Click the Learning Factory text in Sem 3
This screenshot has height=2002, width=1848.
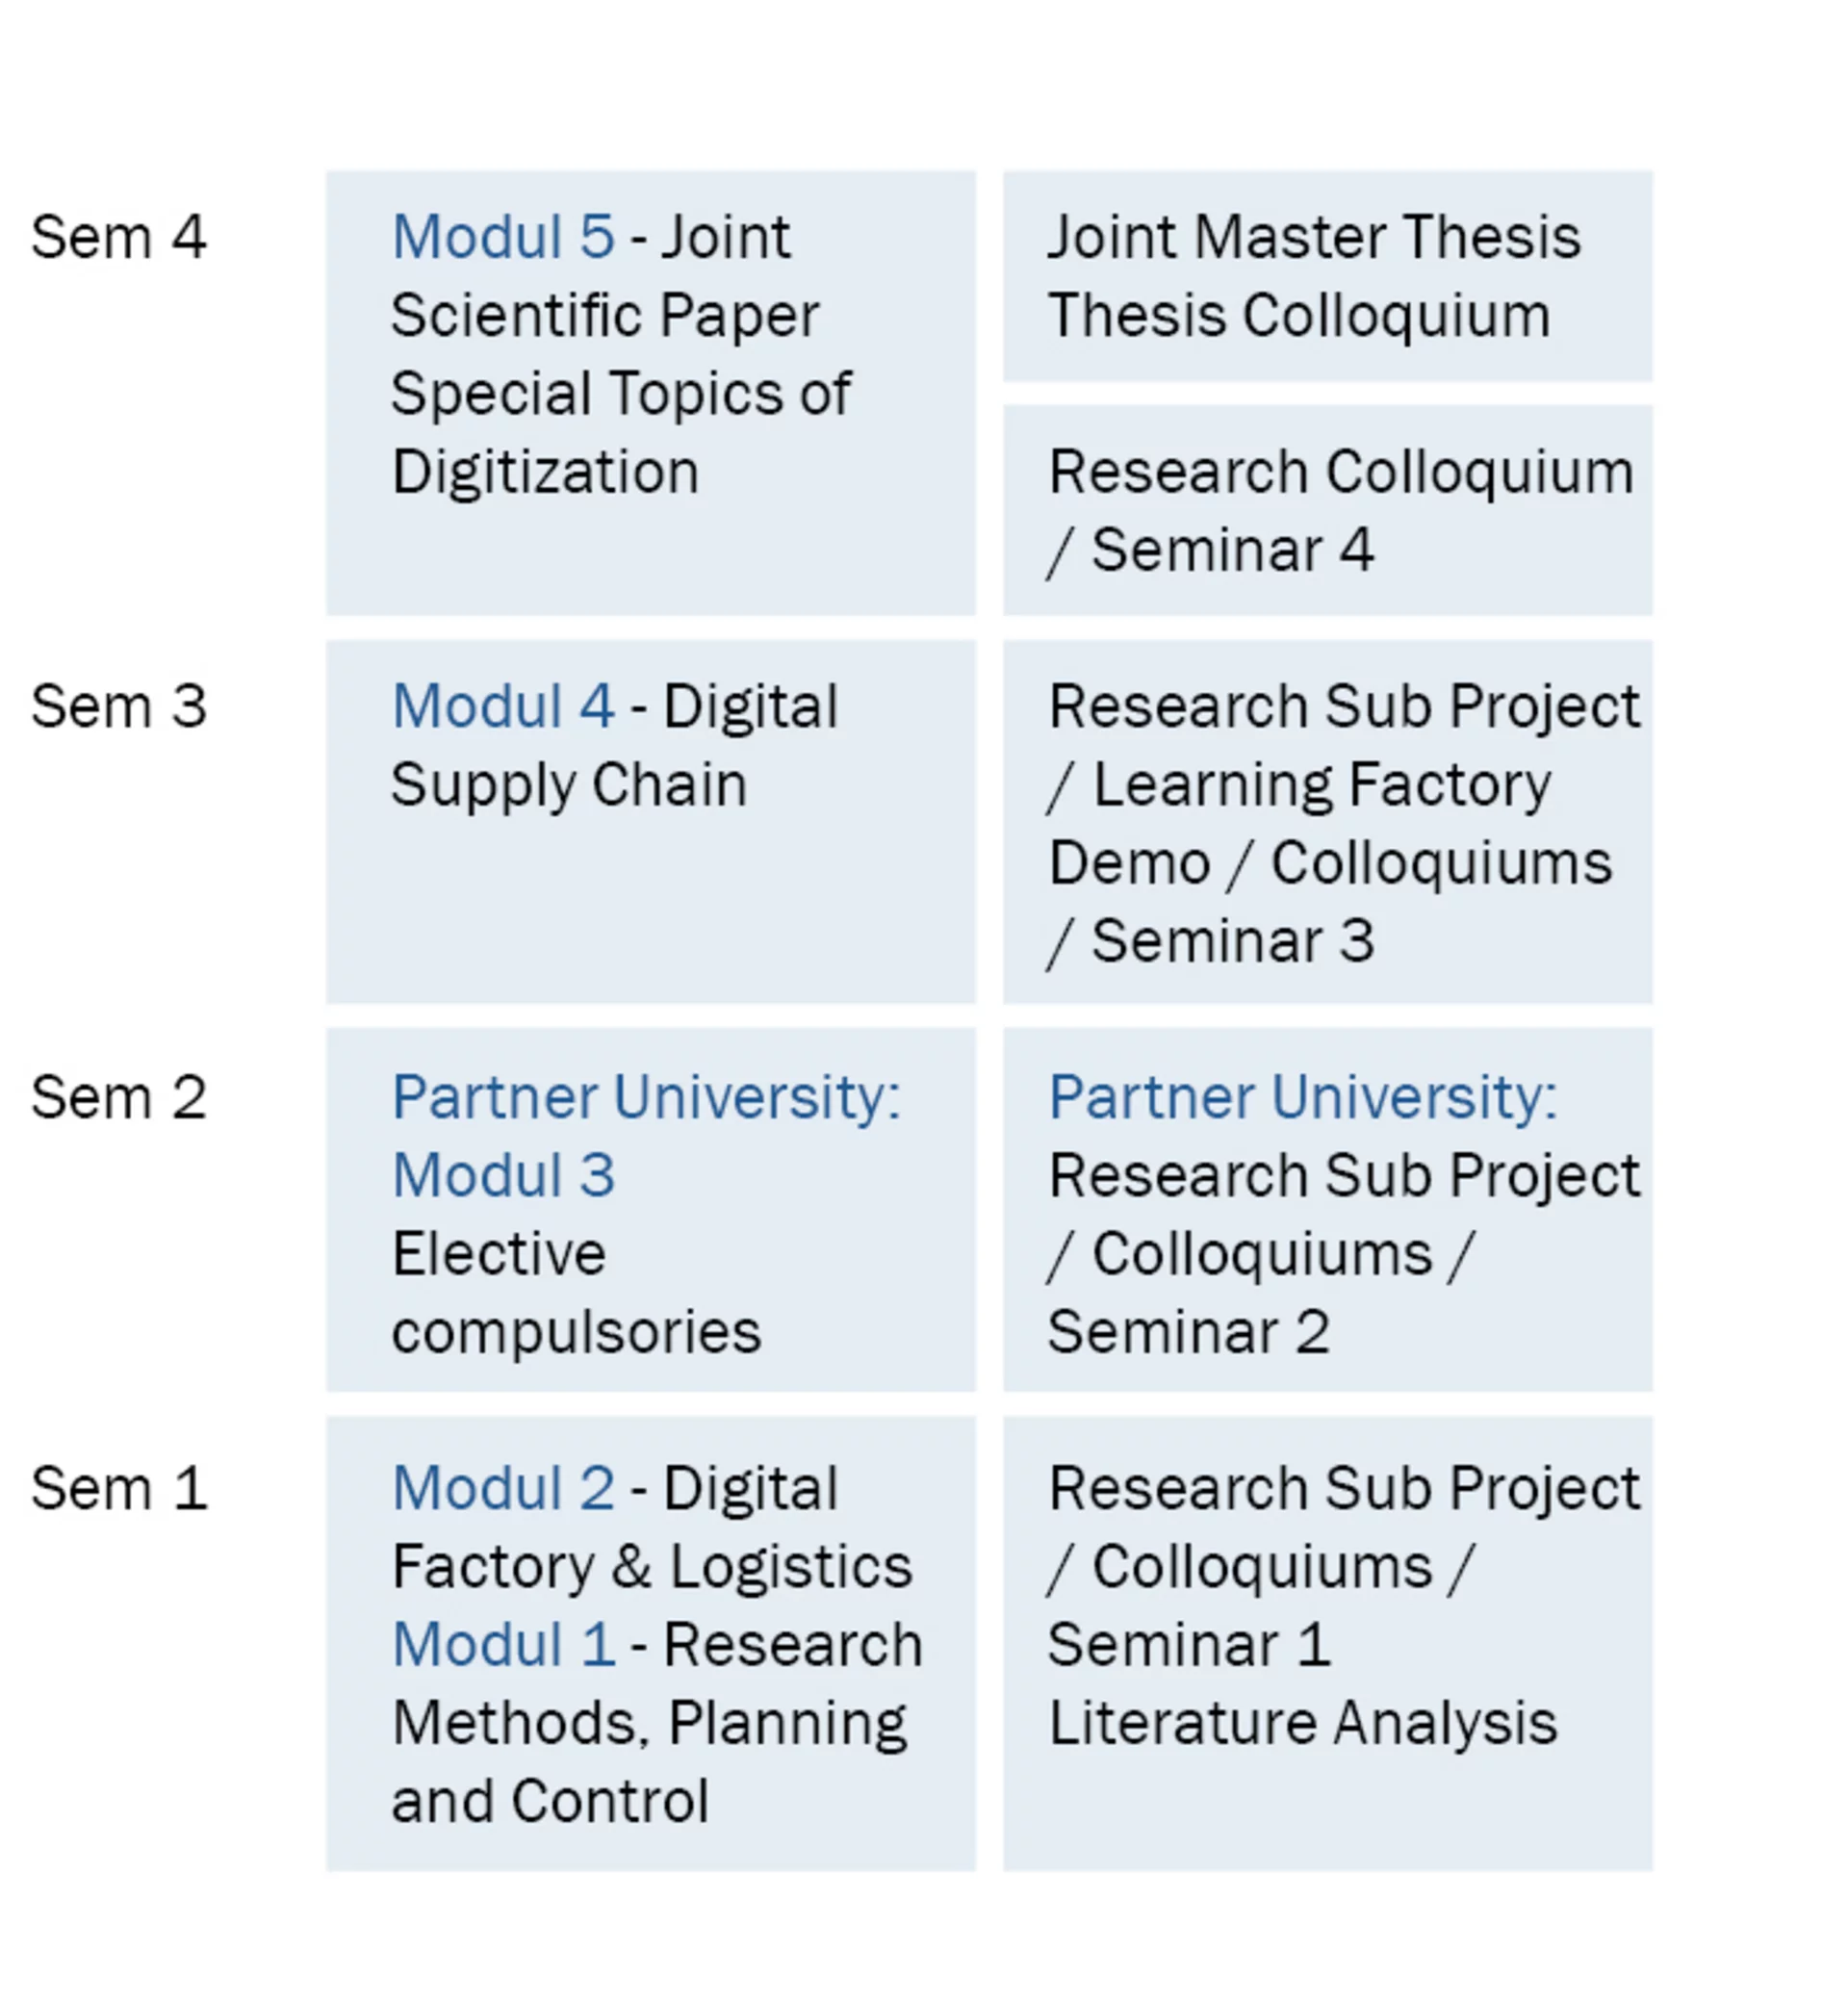pos(1321,785)
